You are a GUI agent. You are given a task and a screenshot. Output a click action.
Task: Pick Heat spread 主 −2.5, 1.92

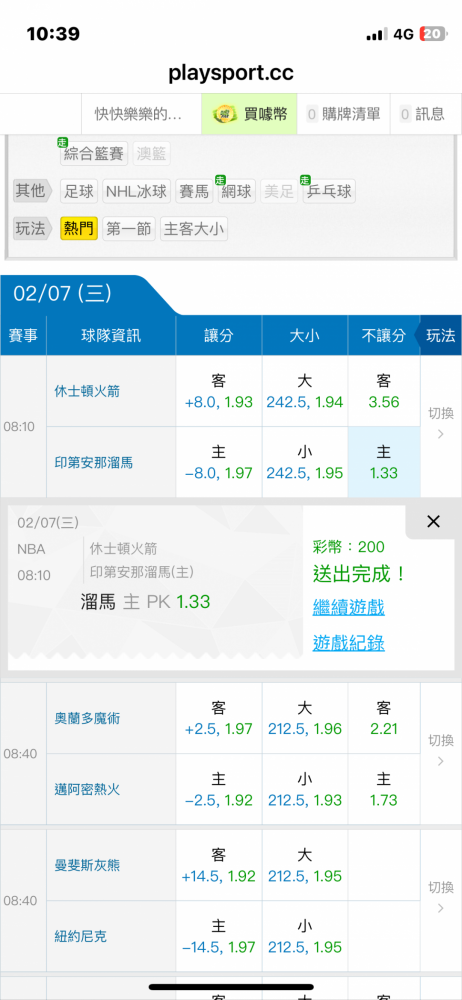(219, 790)
